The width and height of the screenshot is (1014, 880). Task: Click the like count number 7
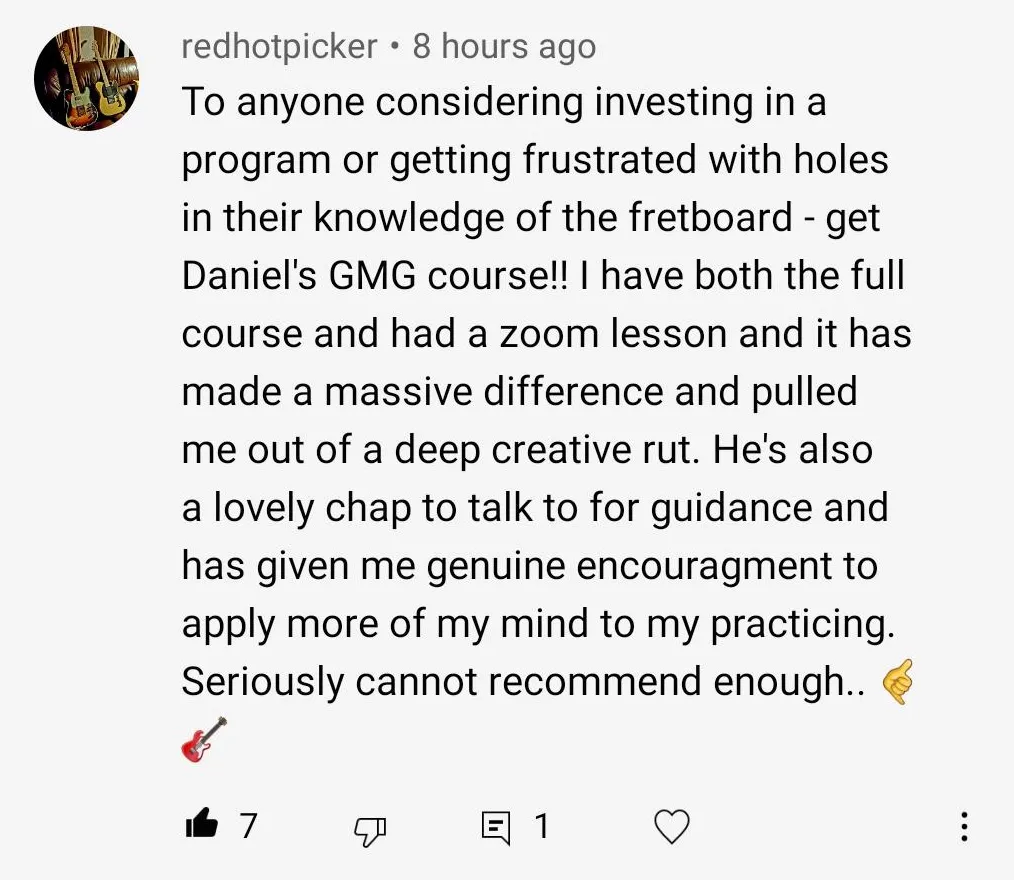[x=248, y=825]
